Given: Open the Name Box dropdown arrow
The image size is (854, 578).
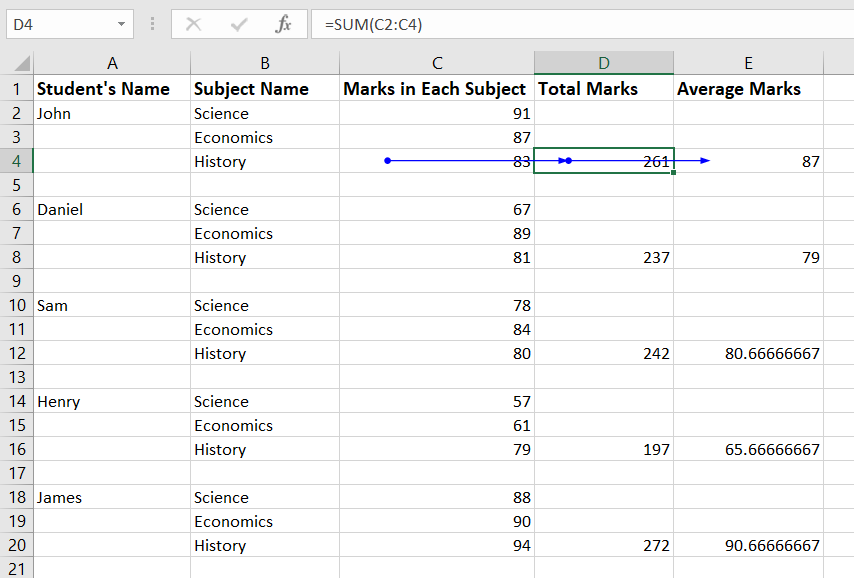Looking at the screenshot, I should pyautogui.click(x=121, y=24).
